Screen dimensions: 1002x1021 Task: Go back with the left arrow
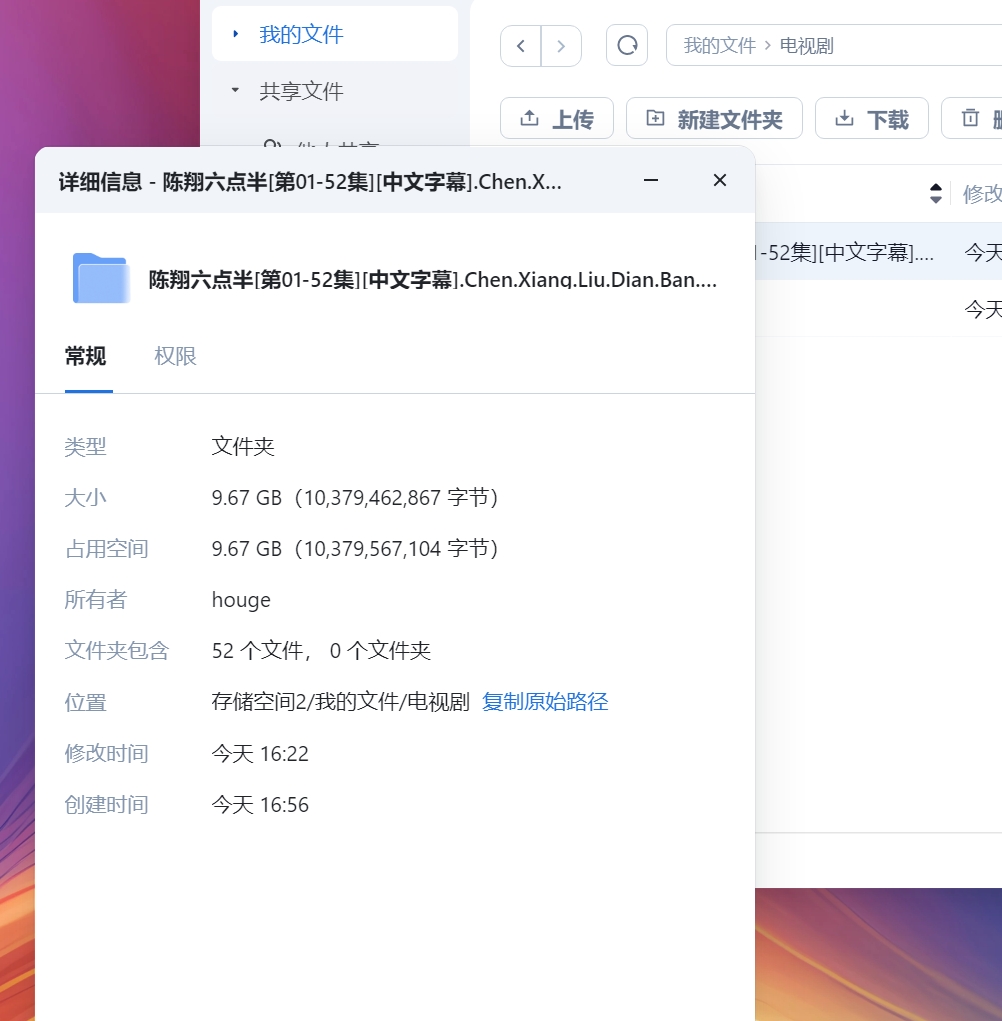tap(521, 46)
